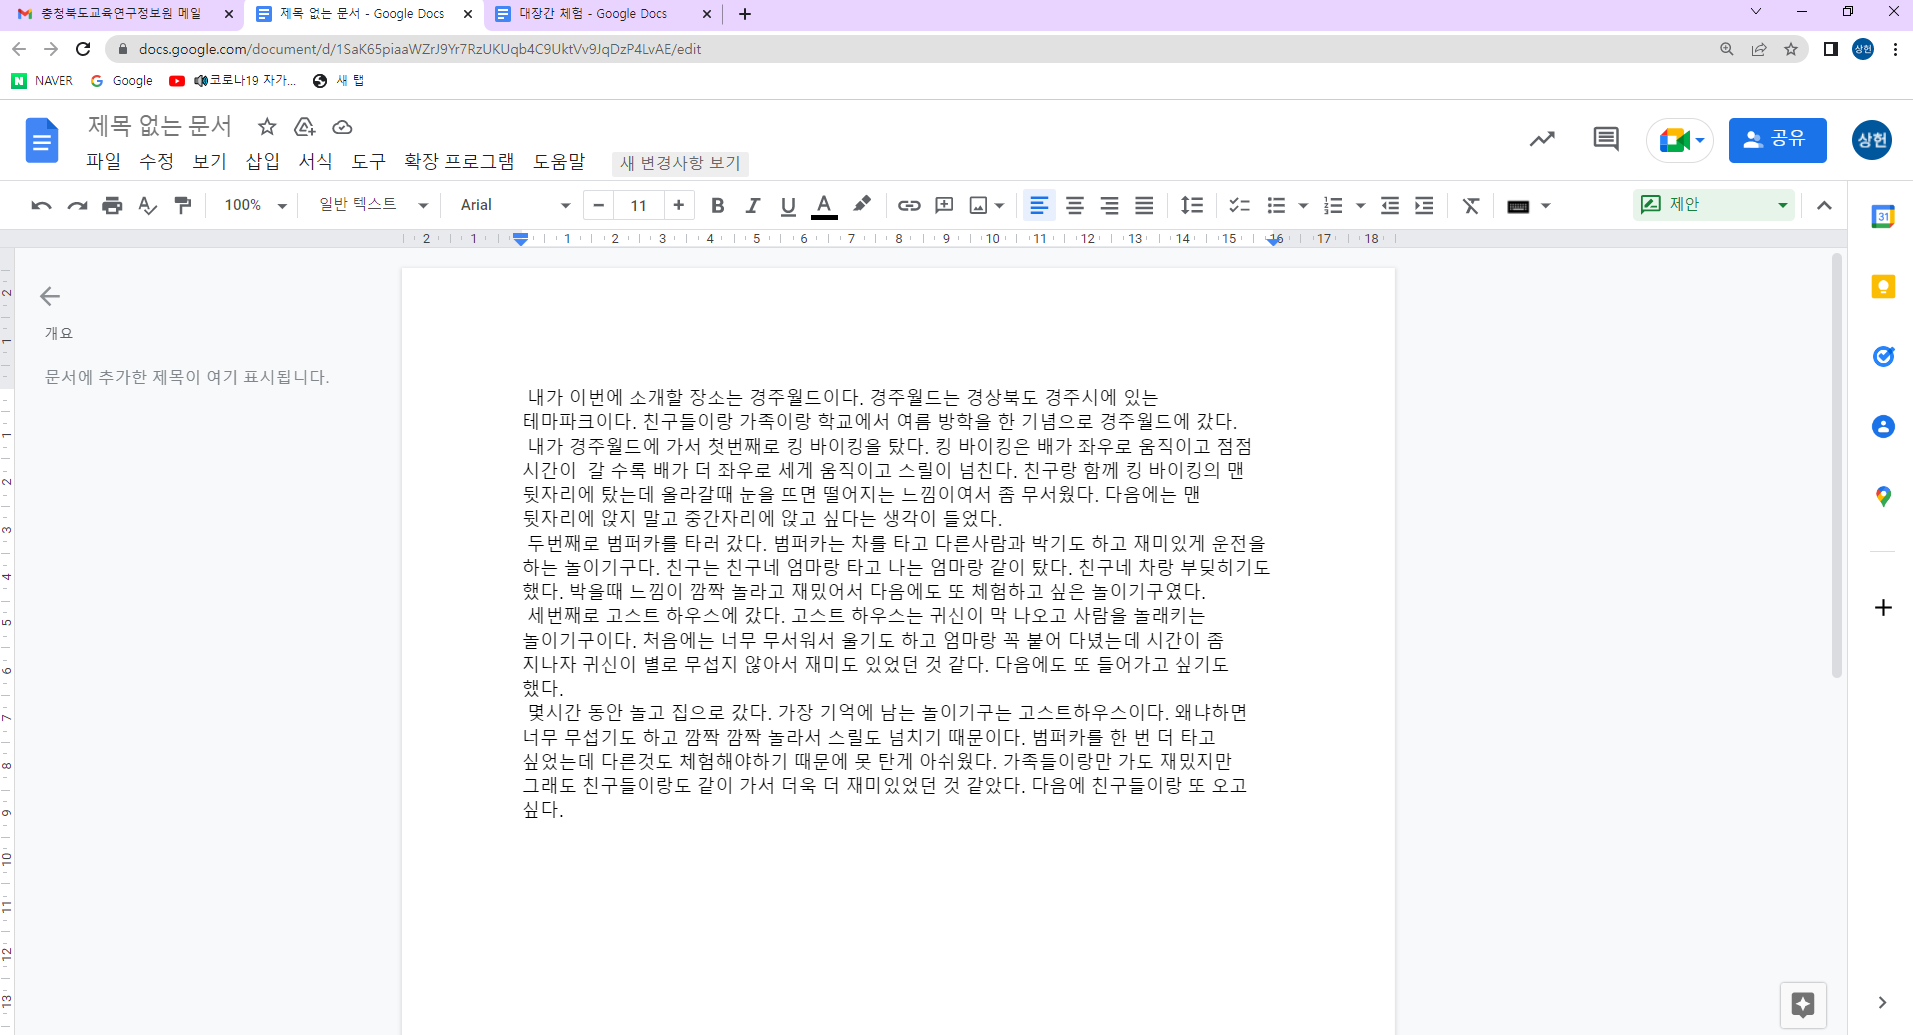The image size is (1913, 1035).
Task: Open the 수정 menu
Action: [x=156, y=162]
